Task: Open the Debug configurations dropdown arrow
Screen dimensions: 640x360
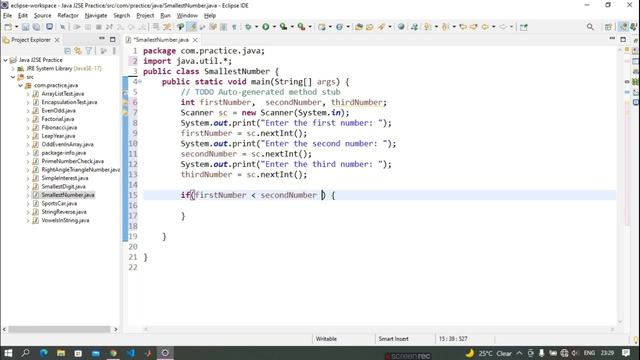Action: coord(257,27)
